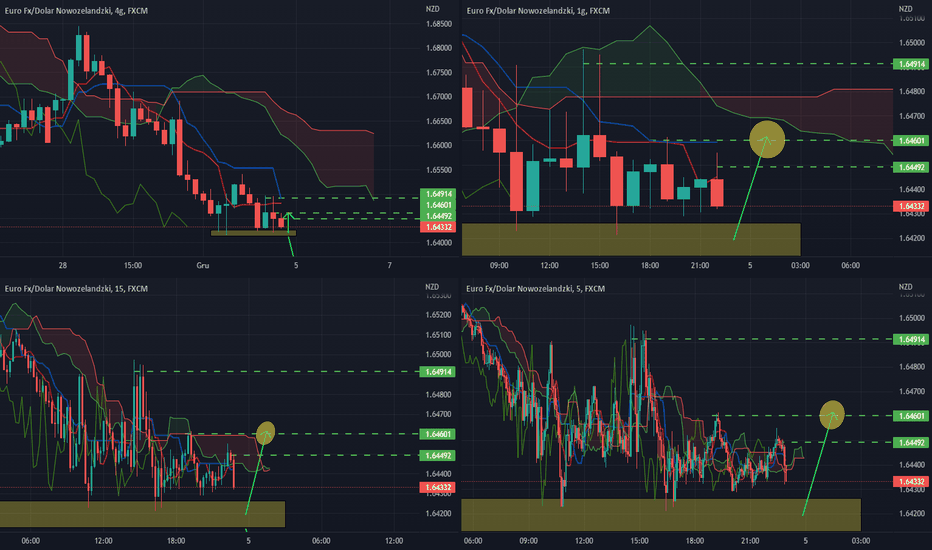Click red 1.64332 price label in 5-minute chart
The width and height of the screenshot is (932, 550).
coord(911,482)
